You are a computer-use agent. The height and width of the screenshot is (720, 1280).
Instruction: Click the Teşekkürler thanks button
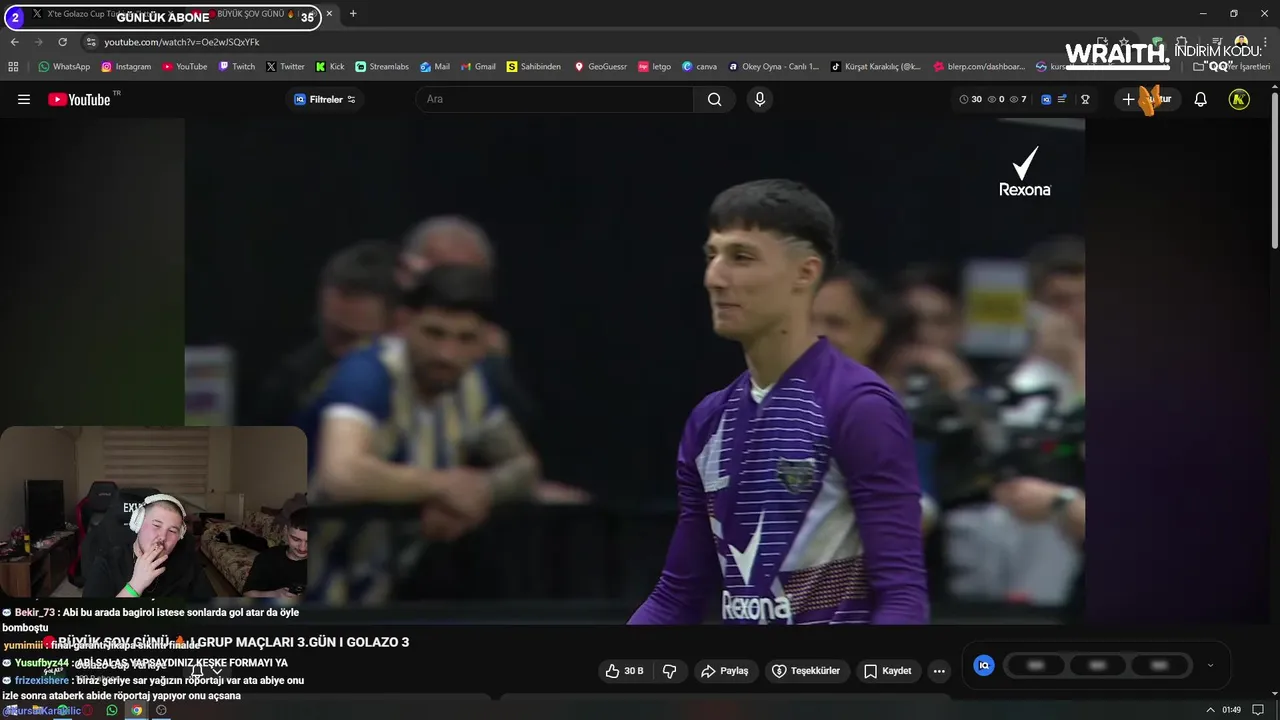coord(806,671)
